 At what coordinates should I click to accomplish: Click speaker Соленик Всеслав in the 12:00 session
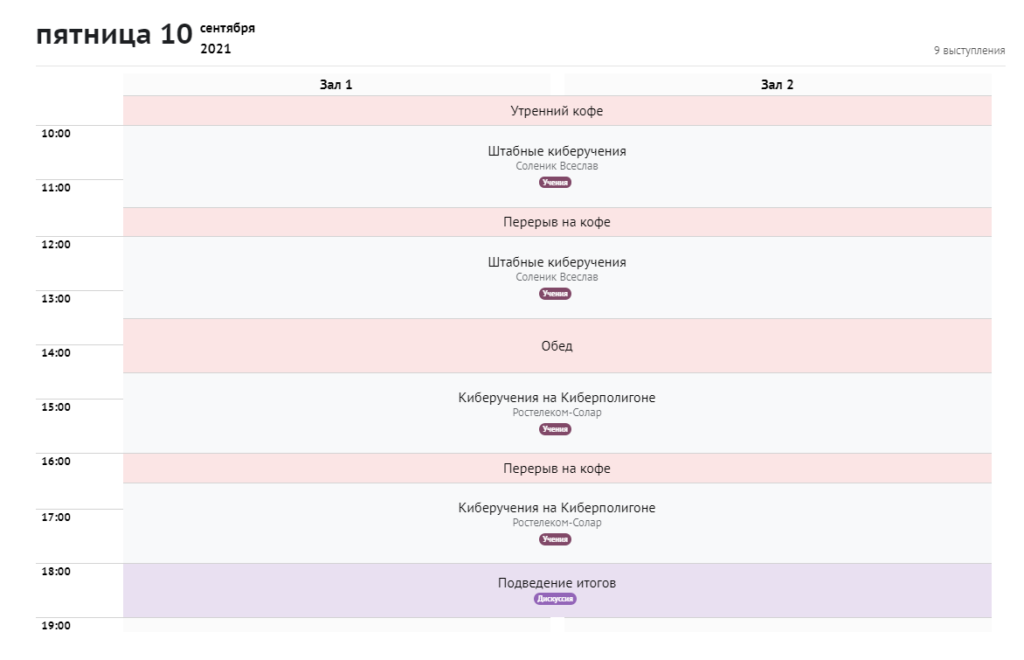click(556, 277)
